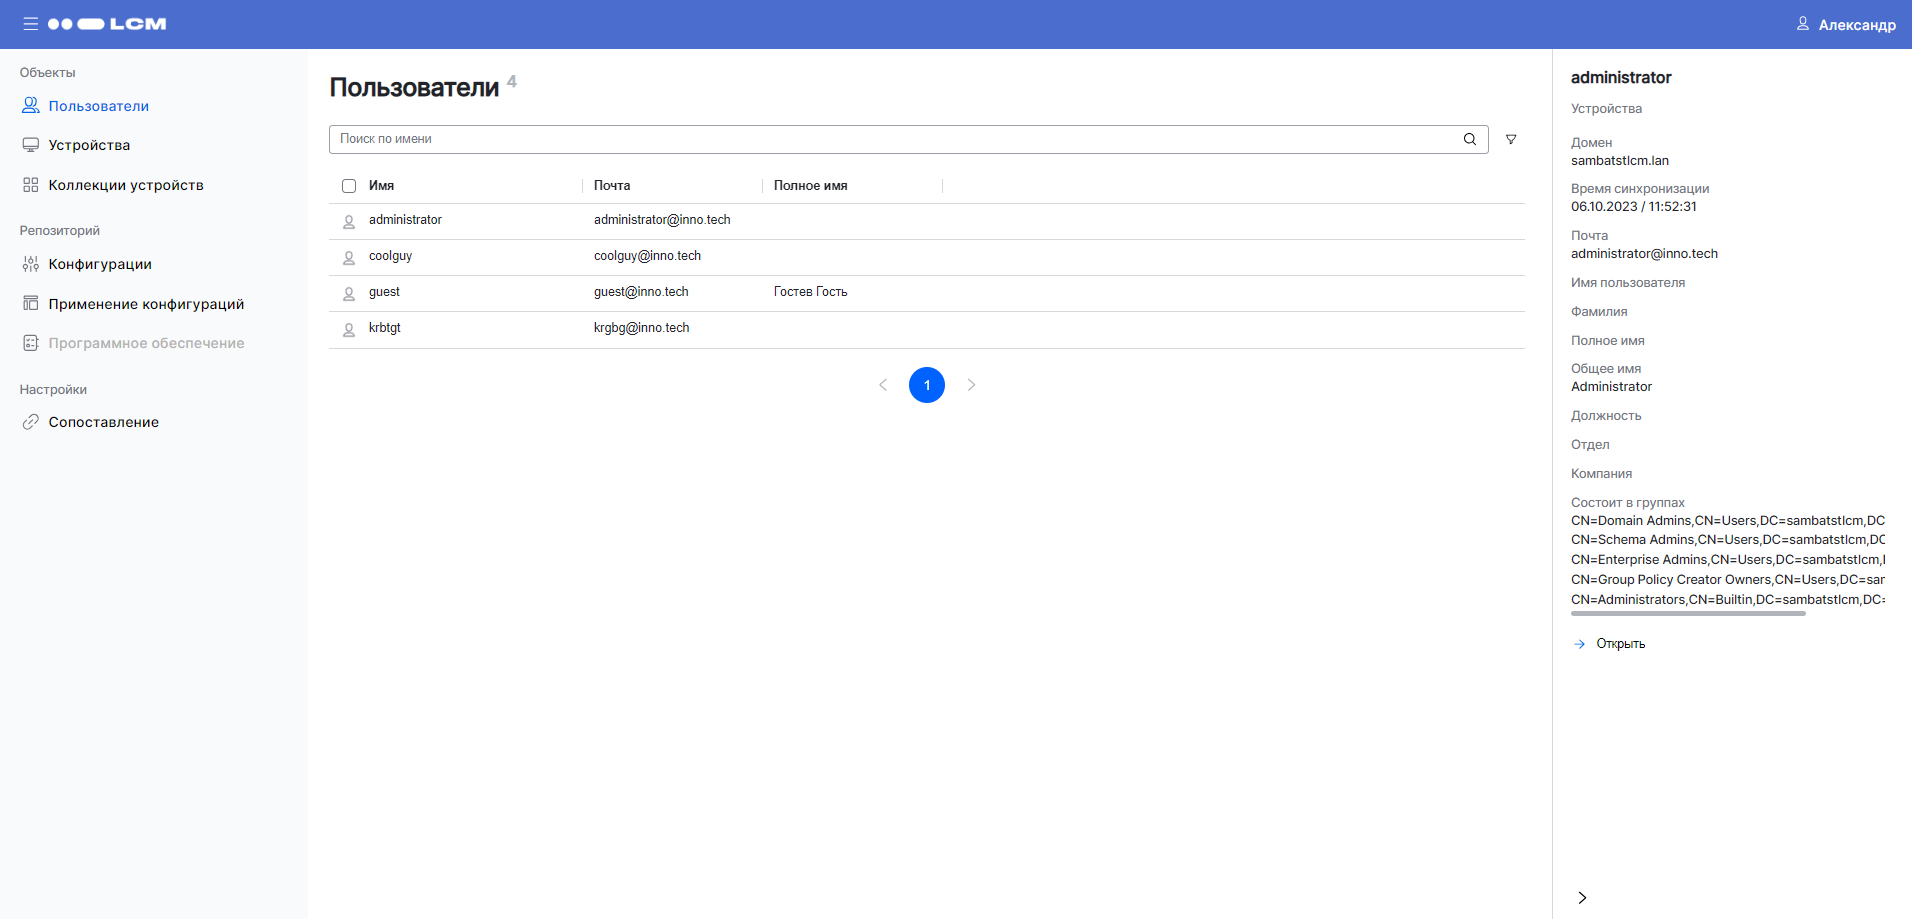Viewport: 1912px width, 919px height.
Task: Select page 1 in pagination
Action: point(927,384)
